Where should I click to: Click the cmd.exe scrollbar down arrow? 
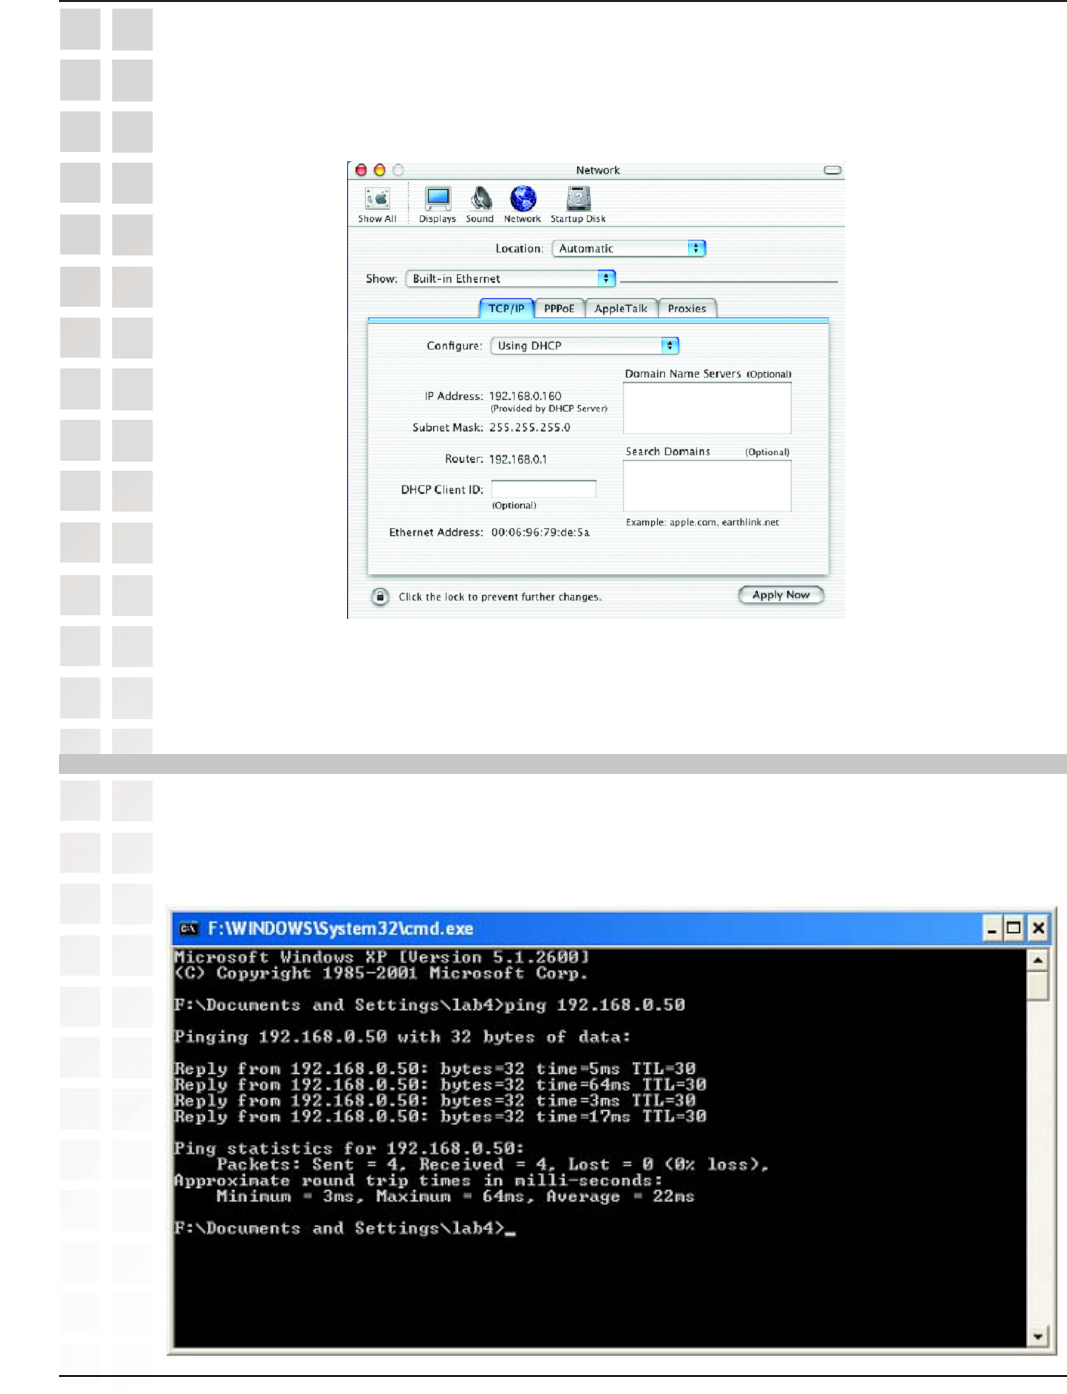pyautogui.click(x=1037, y=1336)
